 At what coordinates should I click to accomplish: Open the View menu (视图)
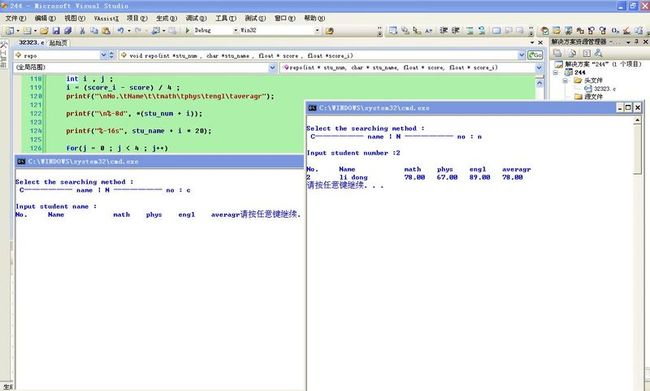tap(75, 18)
